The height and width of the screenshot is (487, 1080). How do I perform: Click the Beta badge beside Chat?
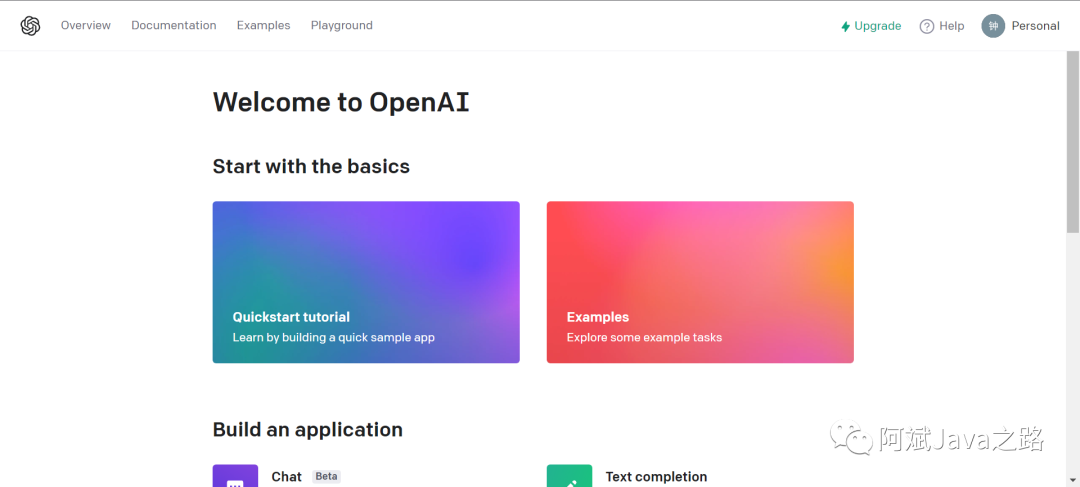pyautogui.click(x=326, y=477)
